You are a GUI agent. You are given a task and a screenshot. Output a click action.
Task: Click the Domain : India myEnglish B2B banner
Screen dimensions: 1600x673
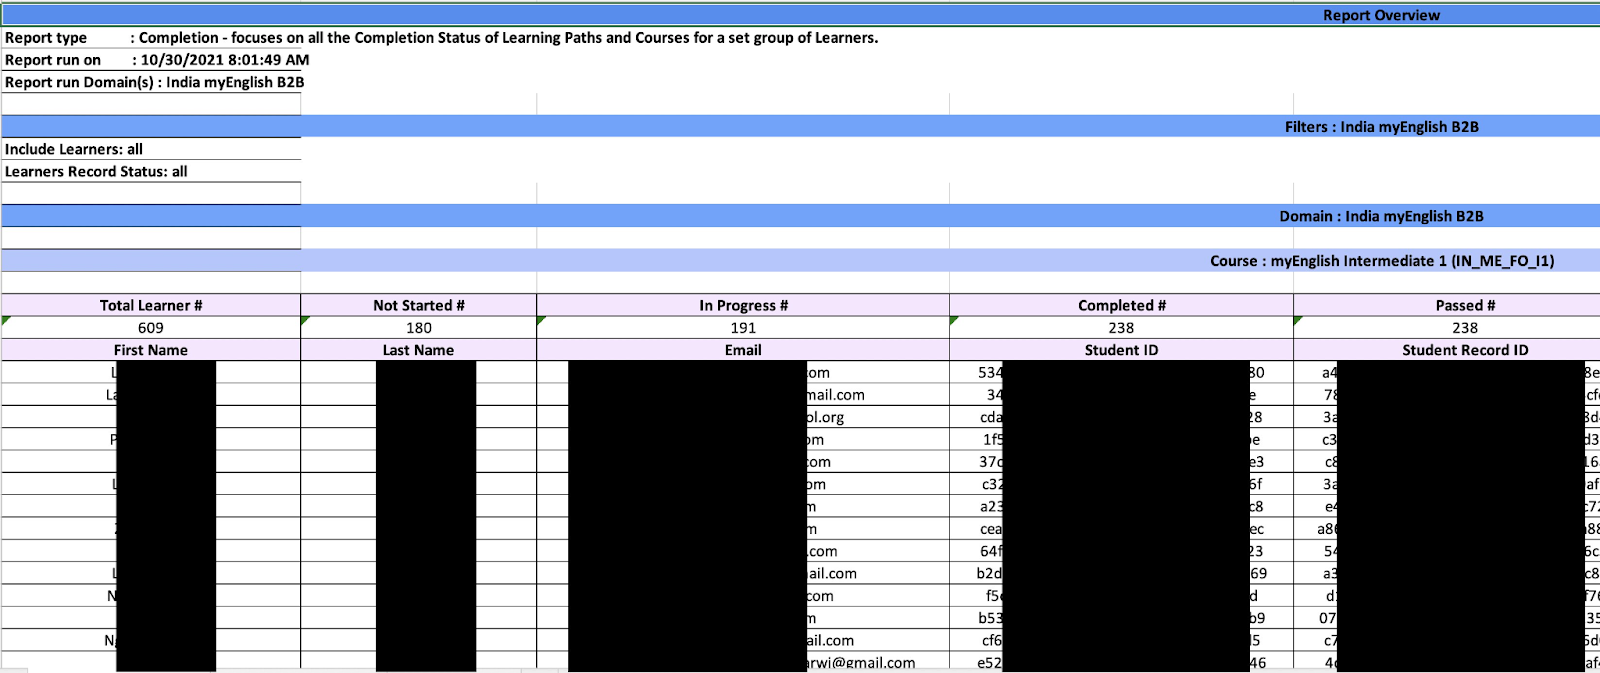point(800,216)
